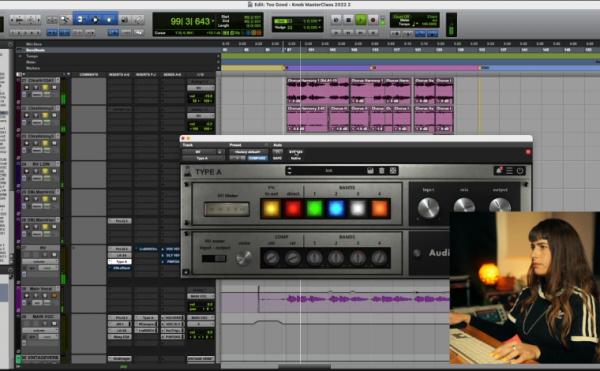The width and height of the screenshot is (600, 371).
Task: Select the Type A insert on BV track
Action: click(120, 262)
